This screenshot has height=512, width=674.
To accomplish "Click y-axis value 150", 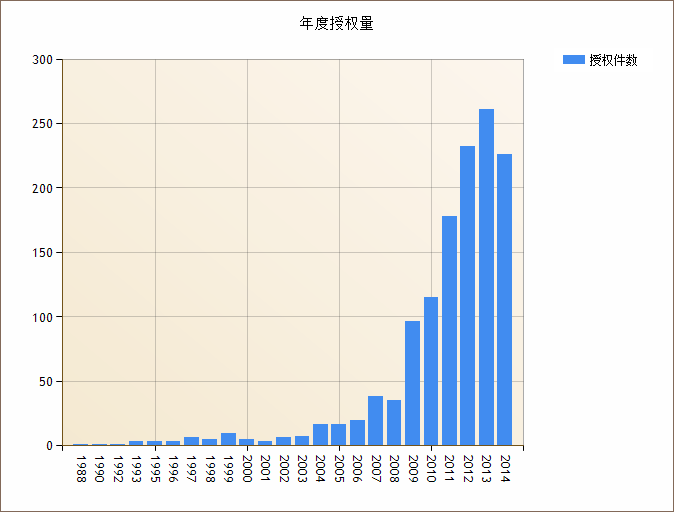I will point(43,253).
